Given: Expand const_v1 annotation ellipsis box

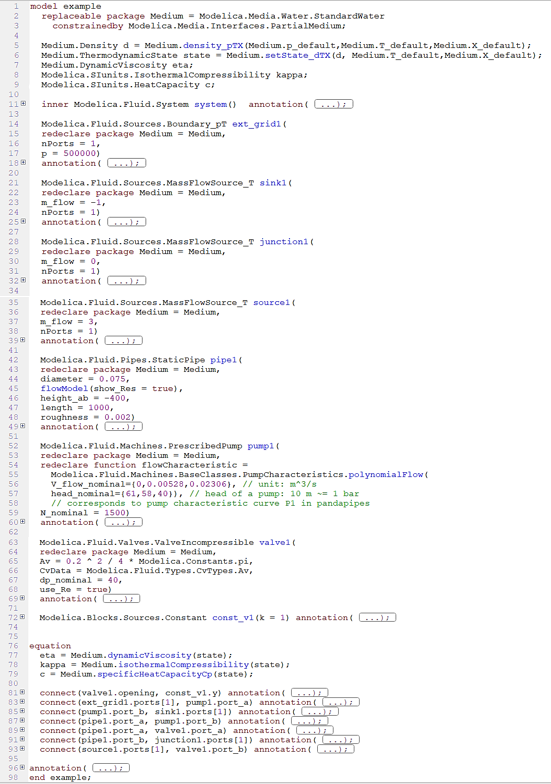Looking at the screenshot, I should pos(378,618).
